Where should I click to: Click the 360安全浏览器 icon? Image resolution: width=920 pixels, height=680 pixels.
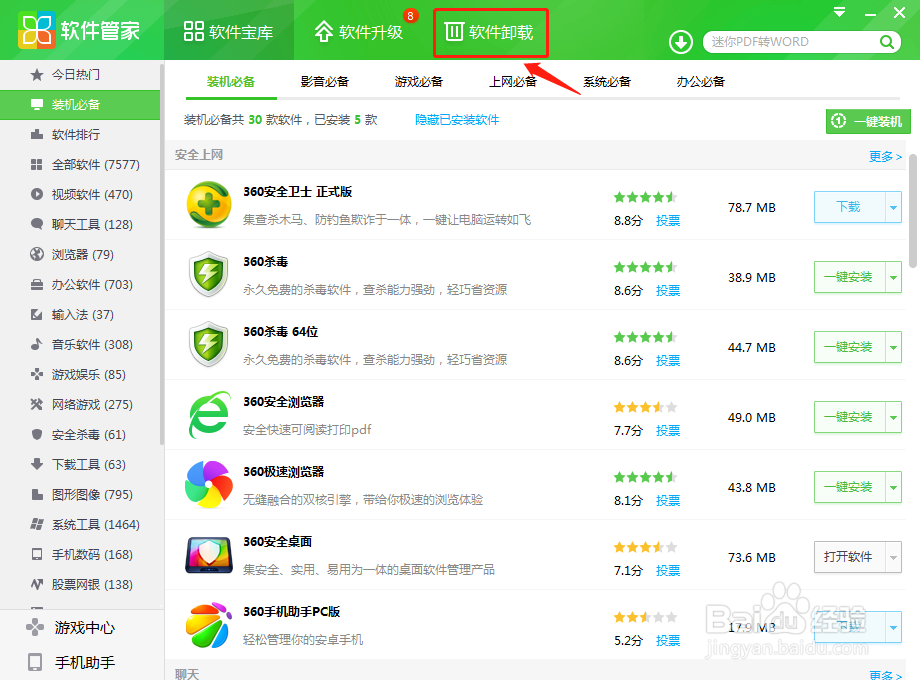click(209, 415)
